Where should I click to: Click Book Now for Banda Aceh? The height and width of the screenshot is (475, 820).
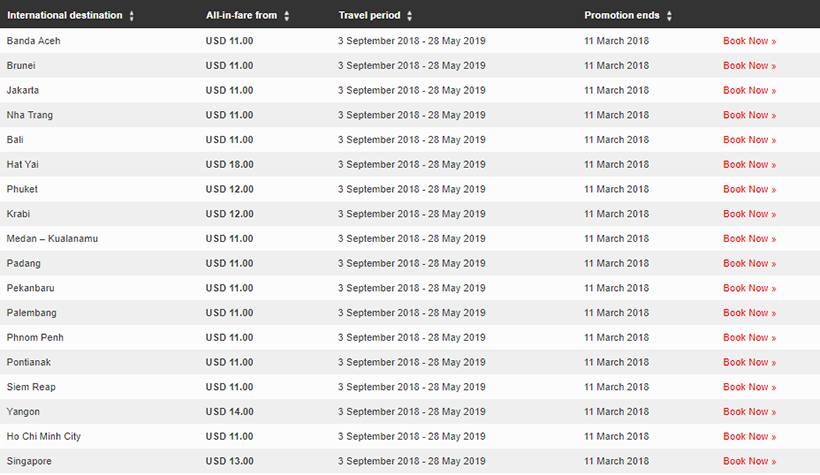pos(749,41)
